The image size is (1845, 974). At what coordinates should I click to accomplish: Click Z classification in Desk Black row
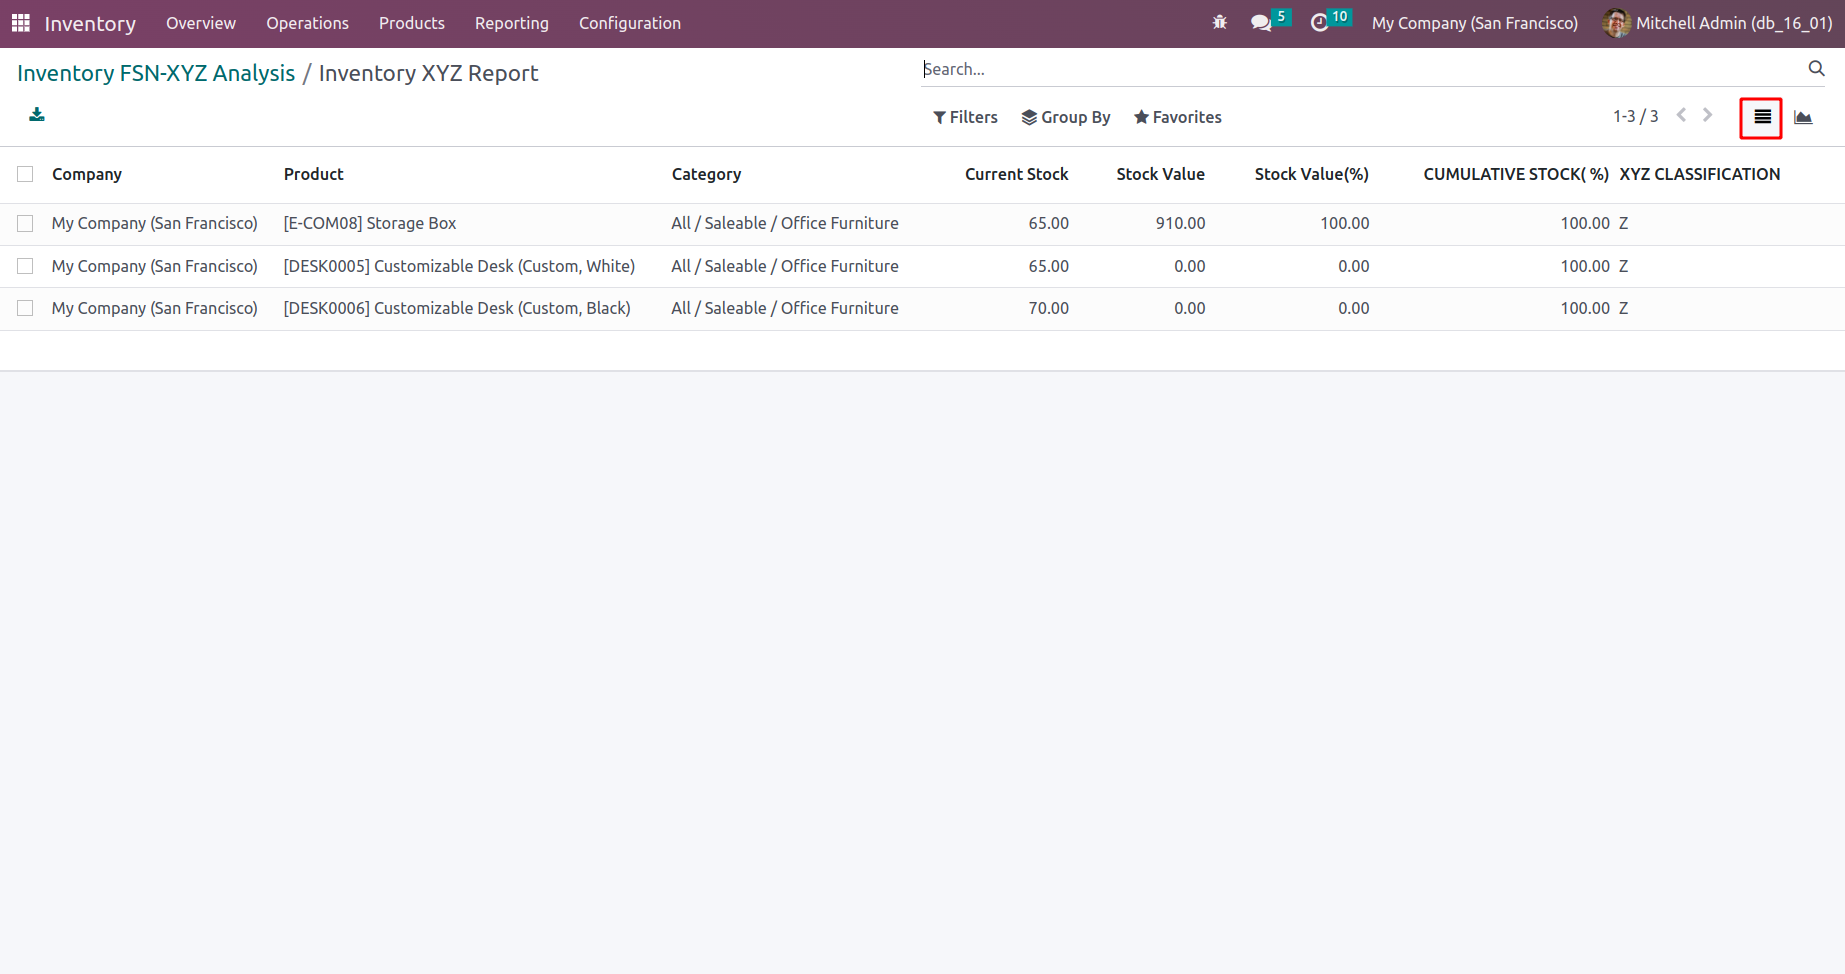[x=1624, y=308]
